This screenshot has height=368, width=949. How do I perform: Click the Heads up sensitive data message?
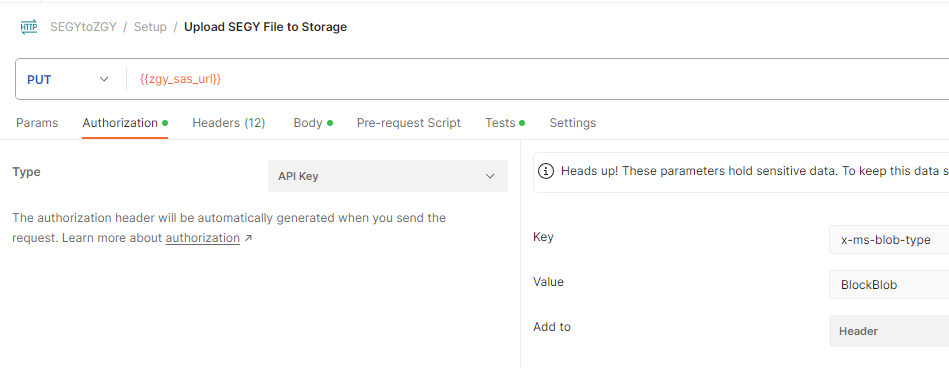click(755, 171)
